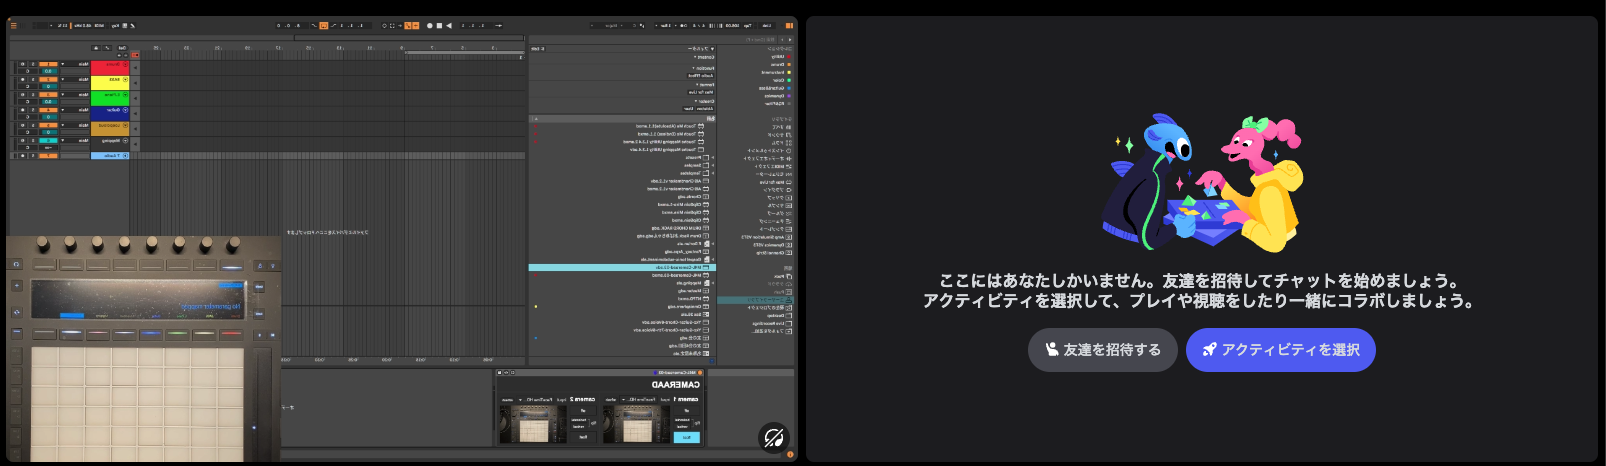Screen dimensions: 1606x466
Task: Click the orange hamburger icon in Ableton's corner
Action: (x=13, y=25)
